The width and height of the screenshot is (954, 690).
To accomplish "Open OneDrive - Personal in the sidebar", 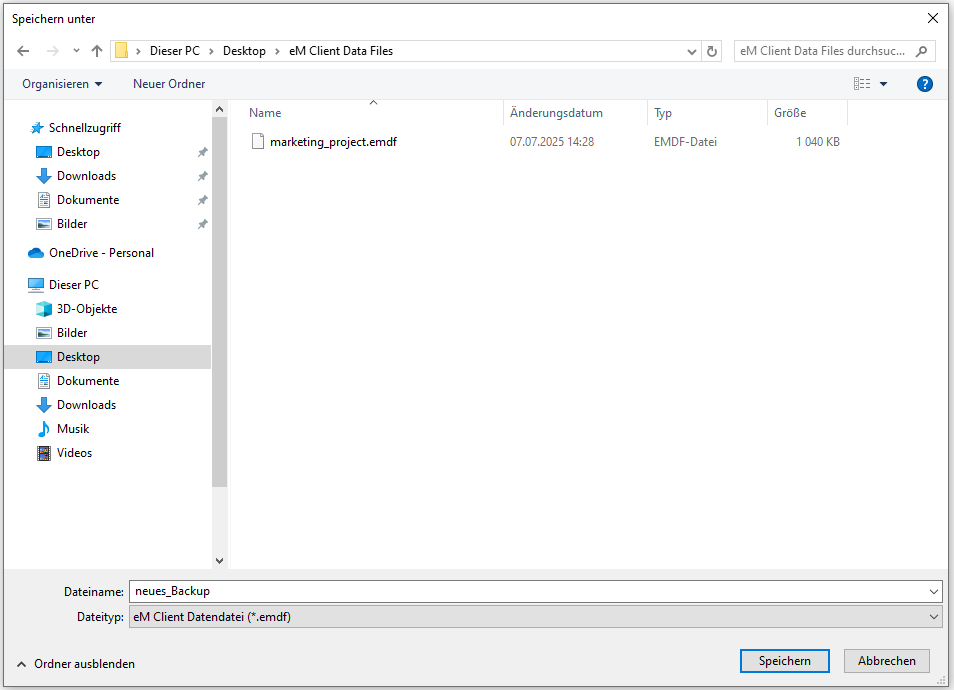I will (101, 253).
